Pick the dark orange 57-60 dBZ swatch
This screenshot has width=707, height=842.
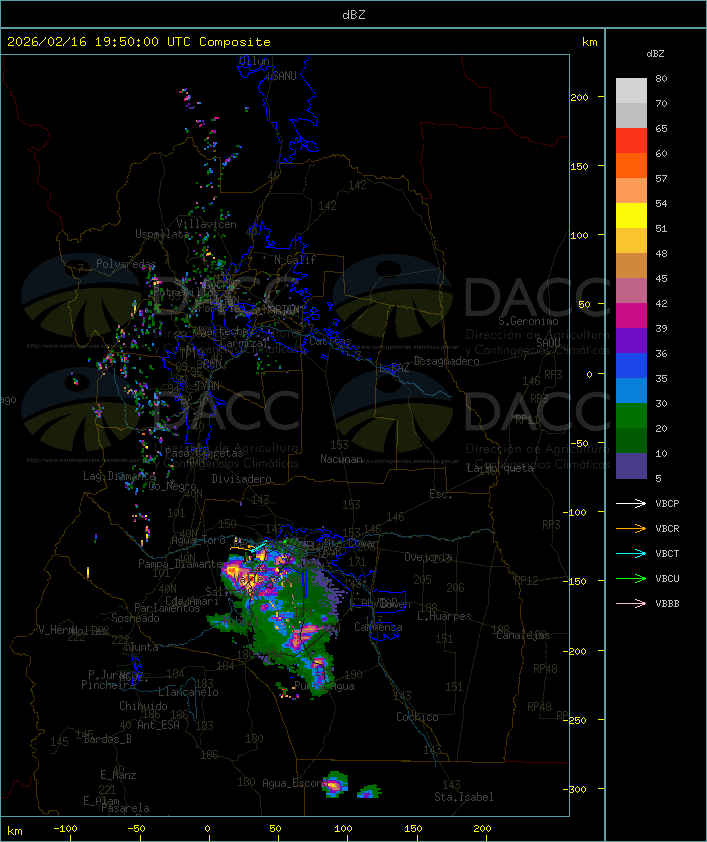point(631,165)
